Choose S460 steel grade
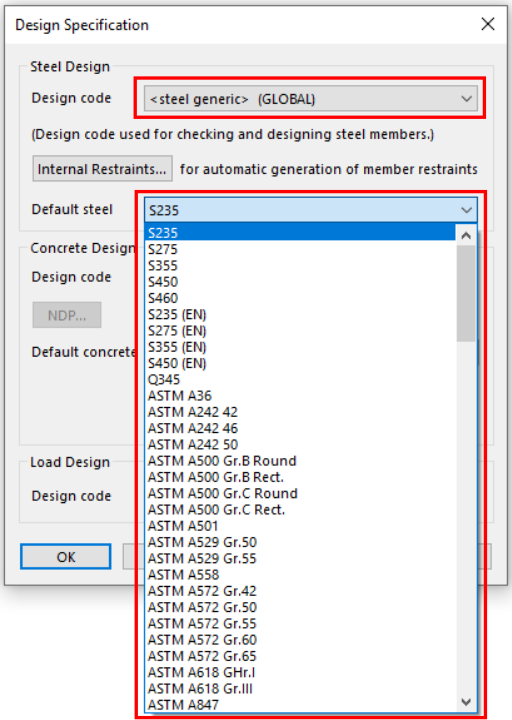 coord(300,298)
